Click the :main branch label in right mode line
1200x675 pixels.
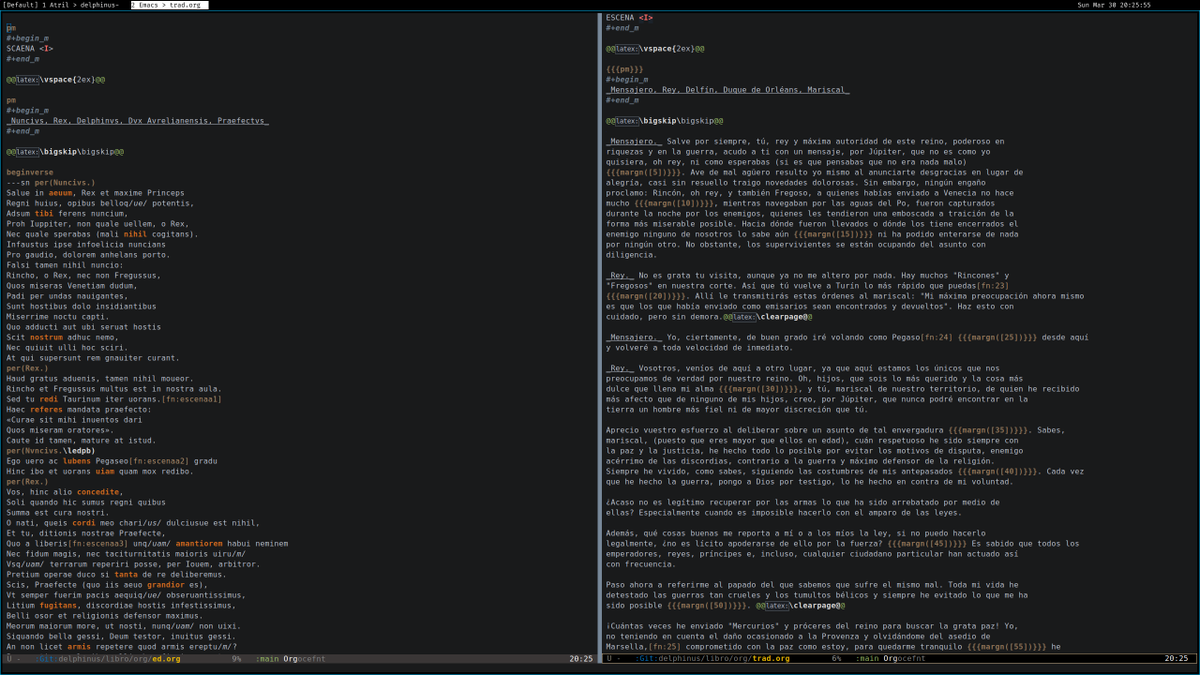coord(867,659)
